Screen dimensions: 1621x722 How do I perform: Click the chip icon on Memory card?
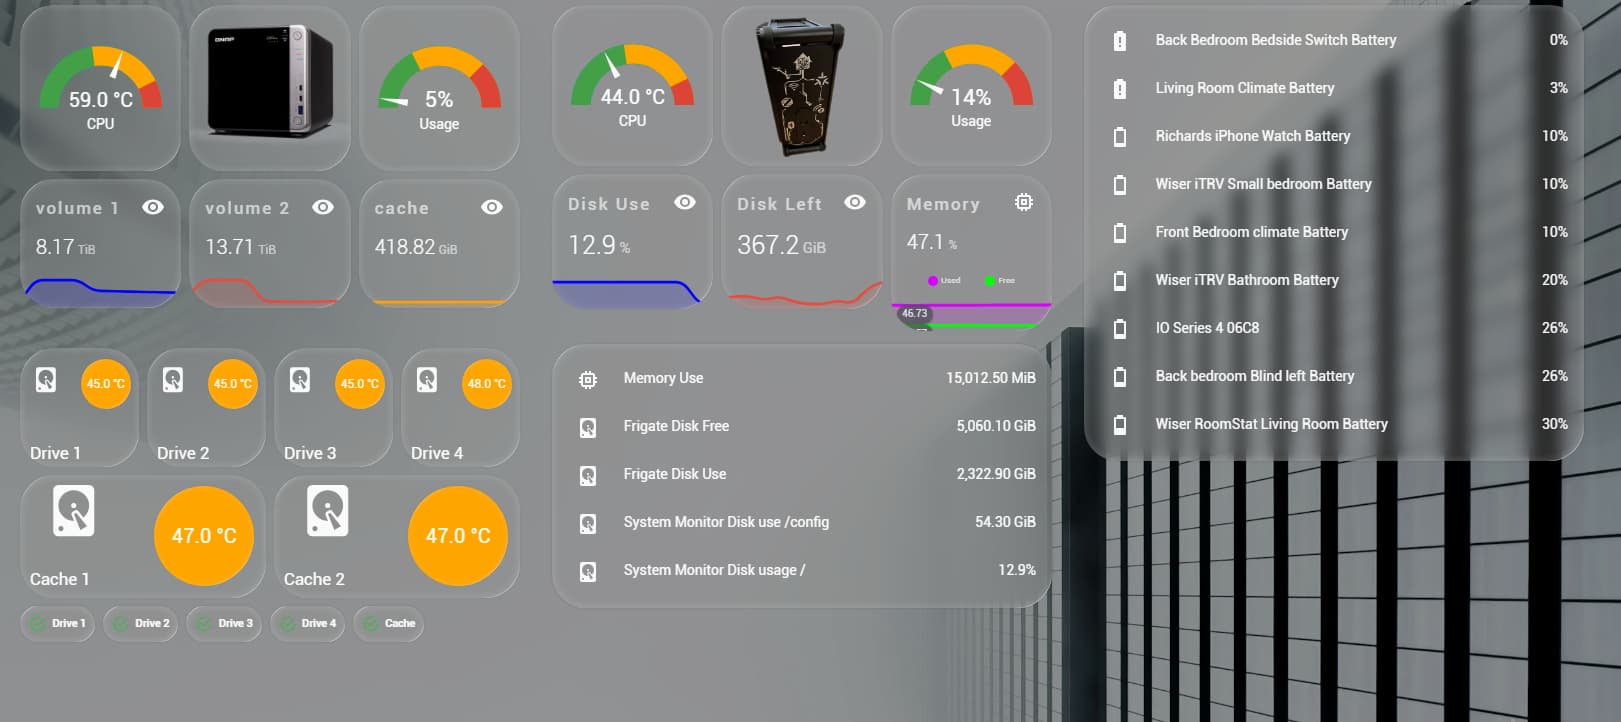pos(1024,202)
